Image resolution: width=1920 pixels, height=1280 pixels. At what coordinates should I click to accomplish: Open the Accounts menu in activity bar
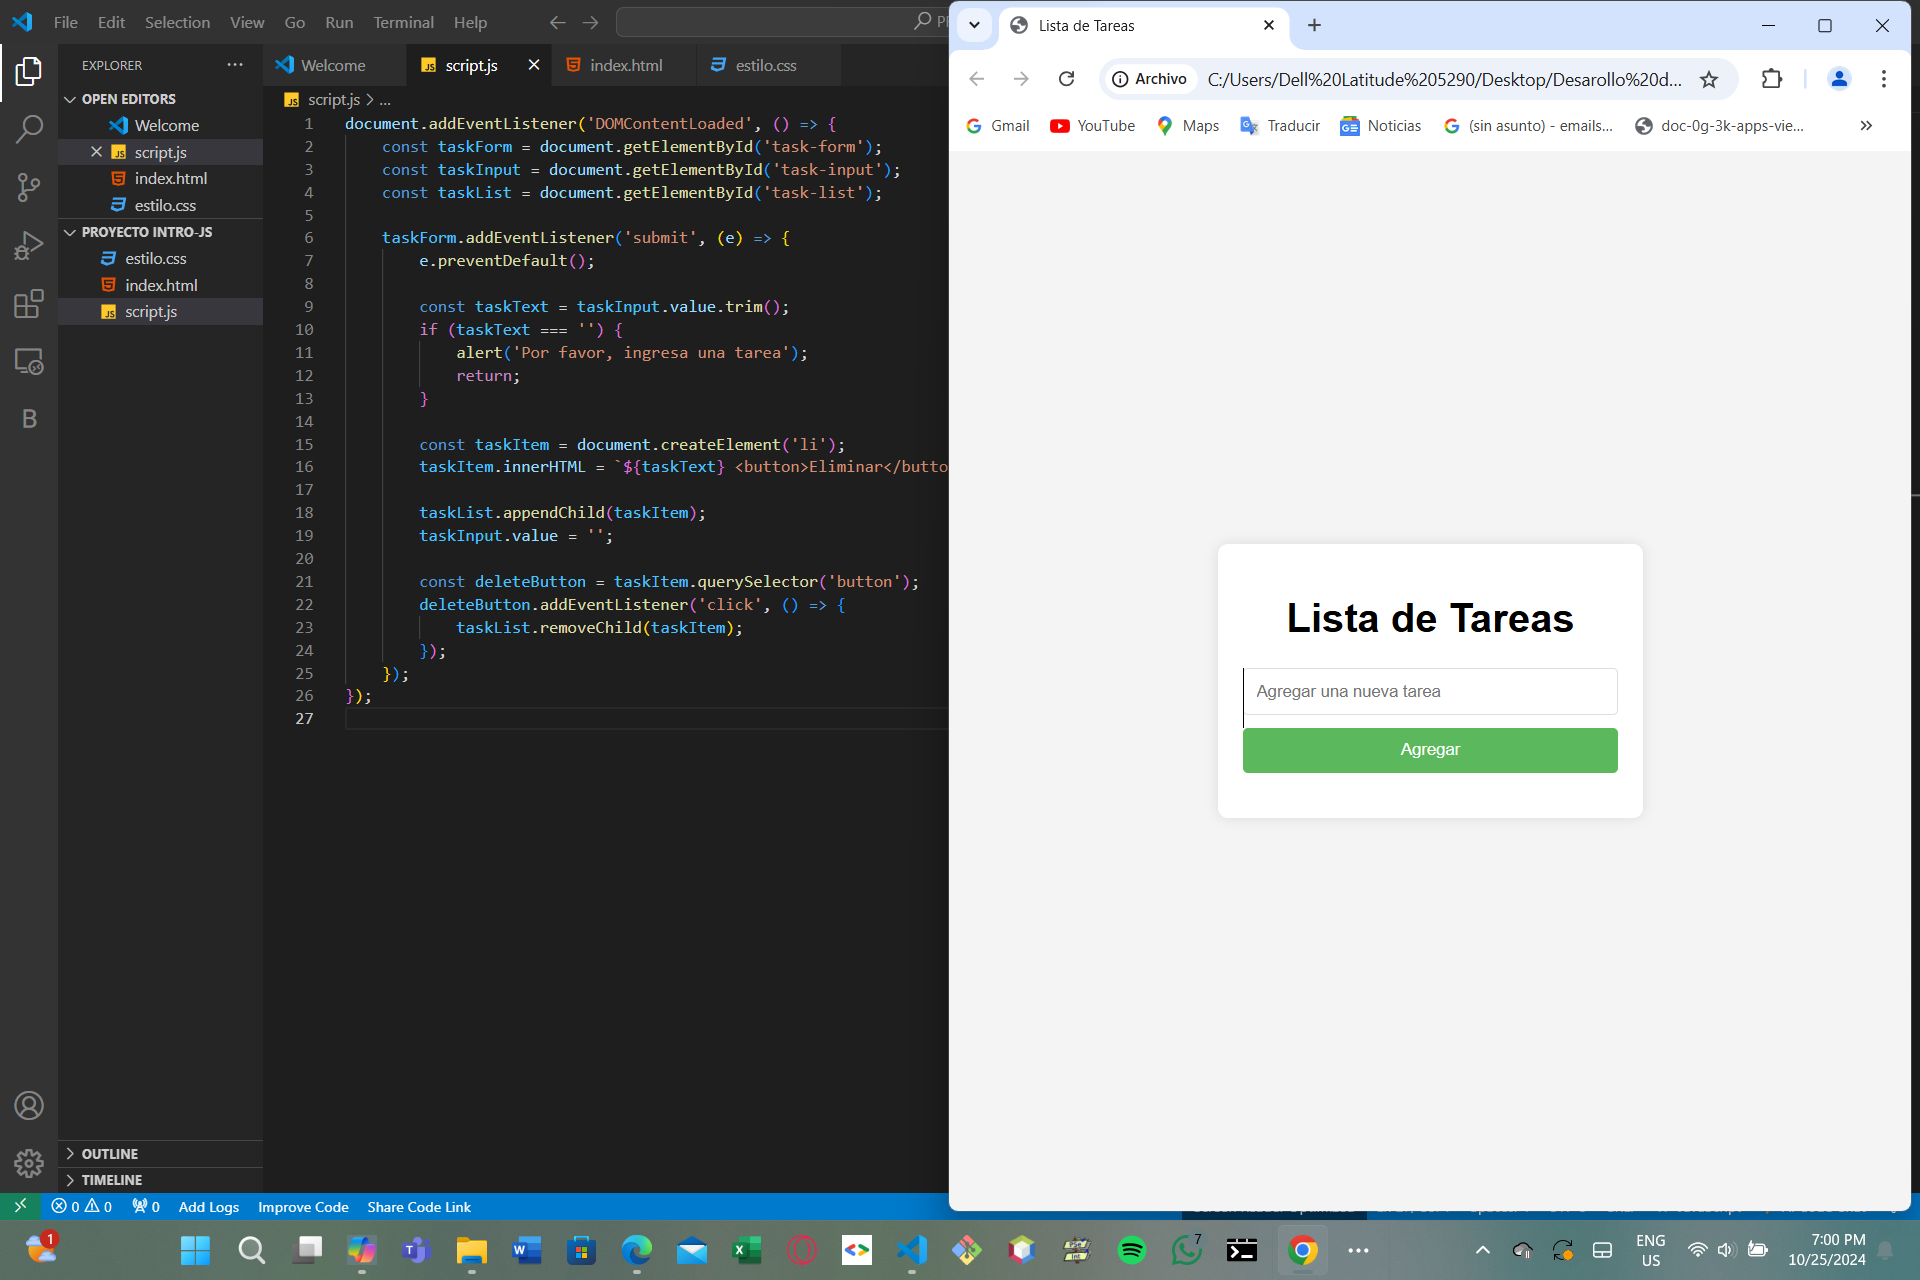click(29, 1105)
